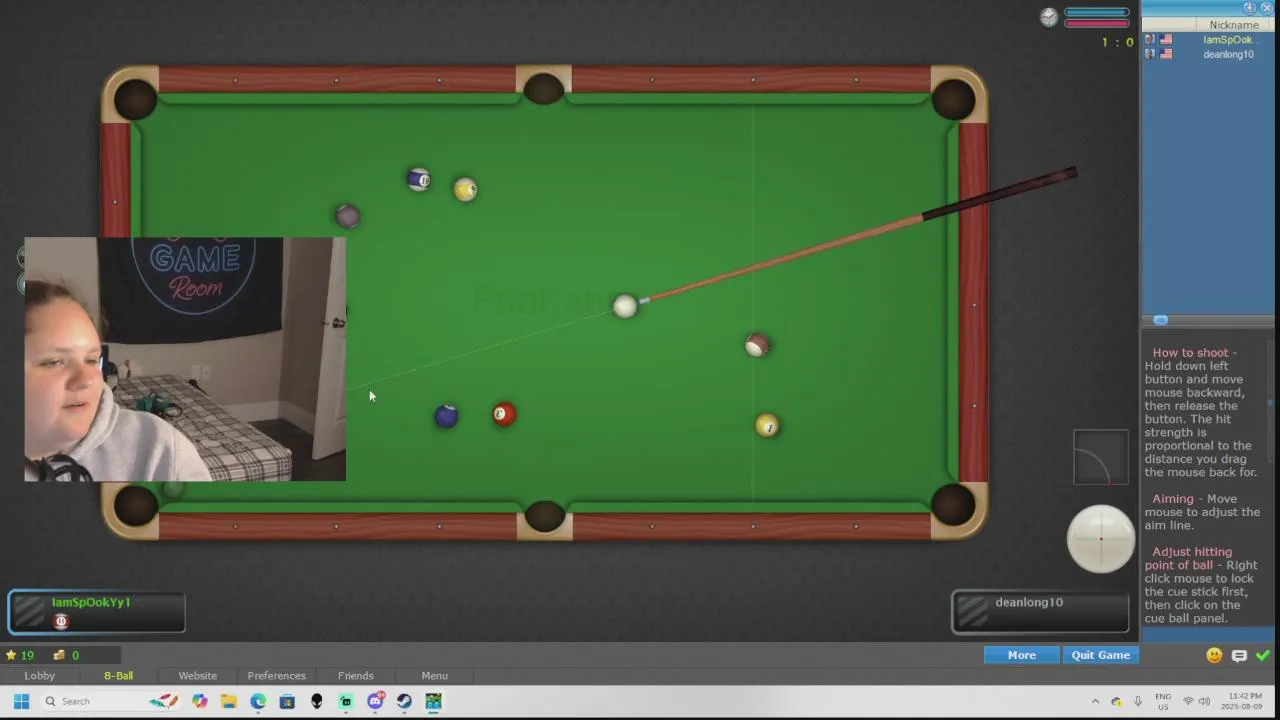The height and width of the screenshot is (720, 1280).
Task: Click the red opponent timer bar
Action: [1097, 24]
